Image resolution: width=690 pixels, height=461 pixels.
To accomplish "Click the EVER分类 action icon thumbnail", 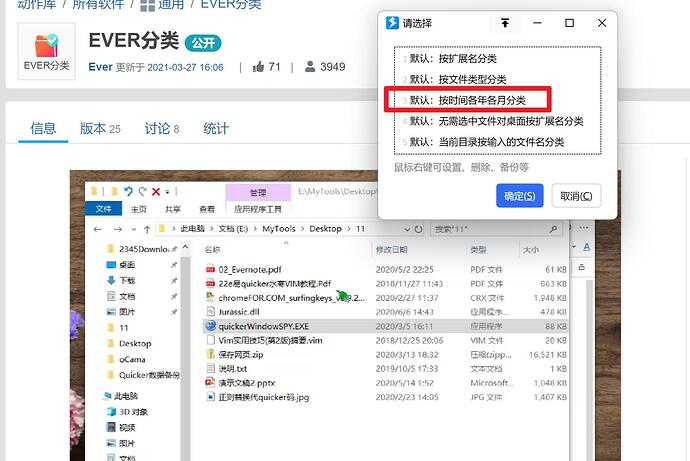I will (46, 51).
